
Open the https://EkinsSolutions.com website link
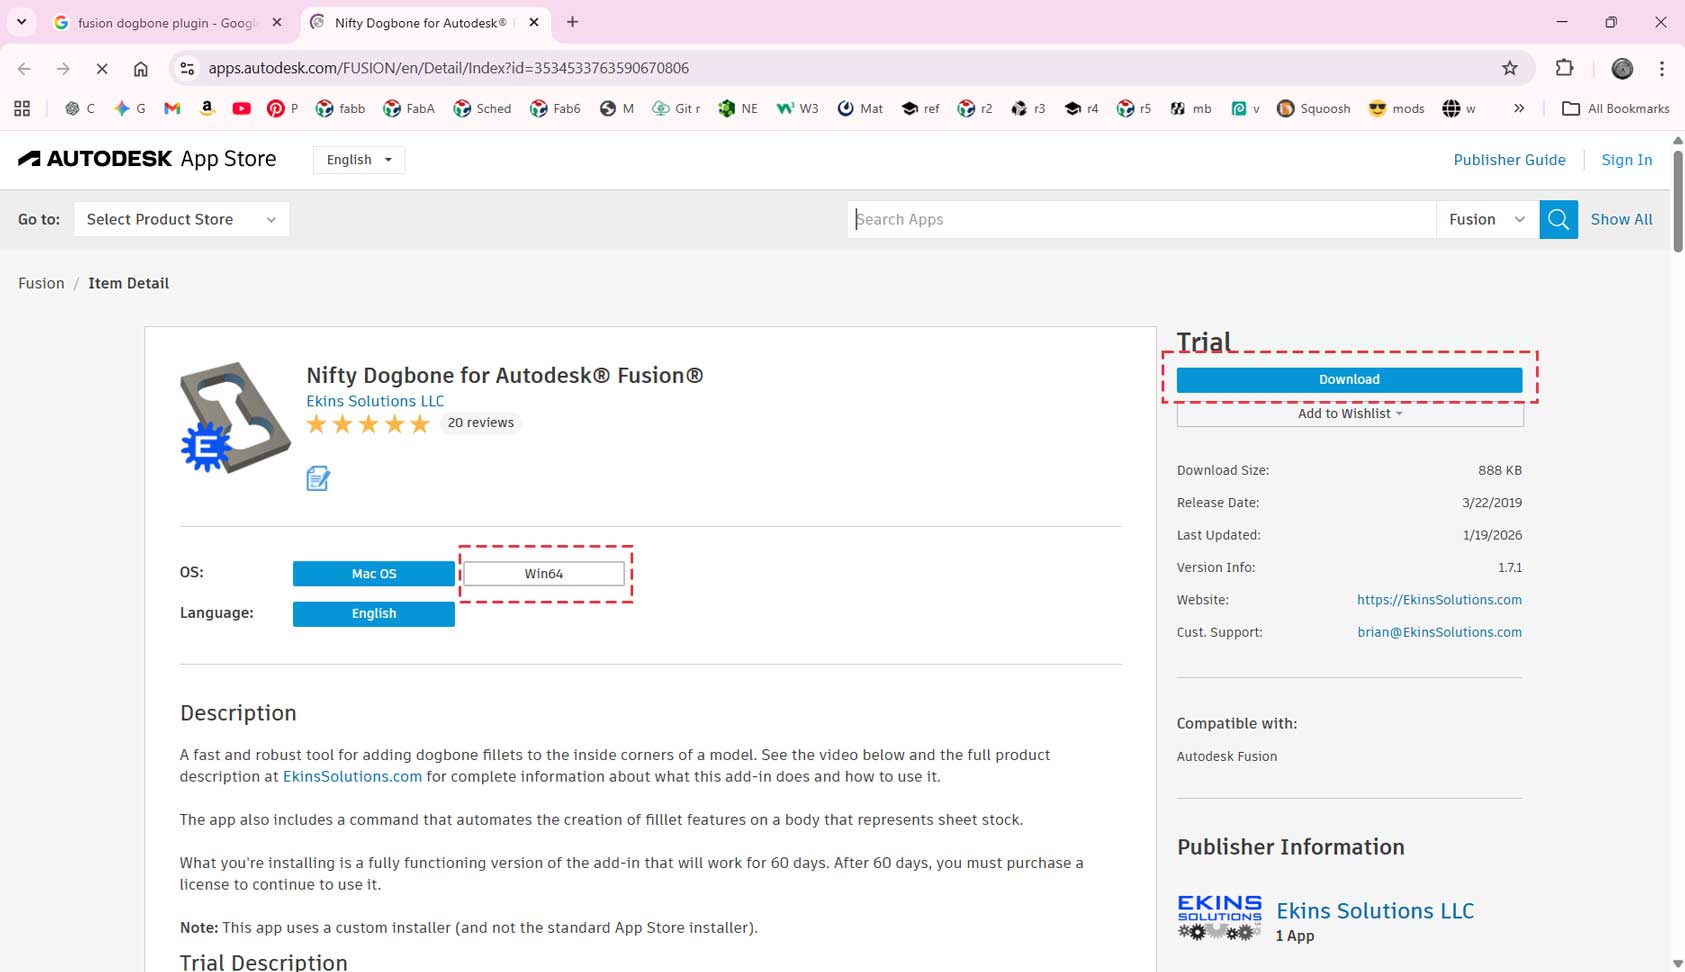(1439, 600)
